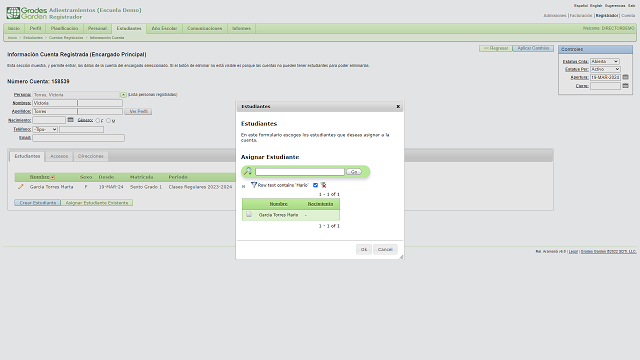Open Estatus Per dropdown
The height and width of the screenshot is (360, 640).
[x=605, y=69]
